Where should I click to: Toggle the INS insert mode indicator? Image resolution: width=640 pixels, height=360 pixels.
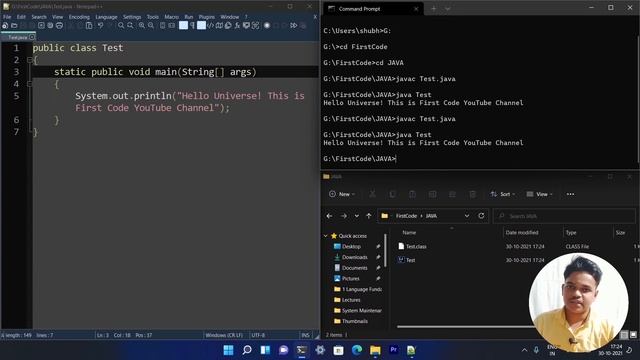(x=305, y=335)
